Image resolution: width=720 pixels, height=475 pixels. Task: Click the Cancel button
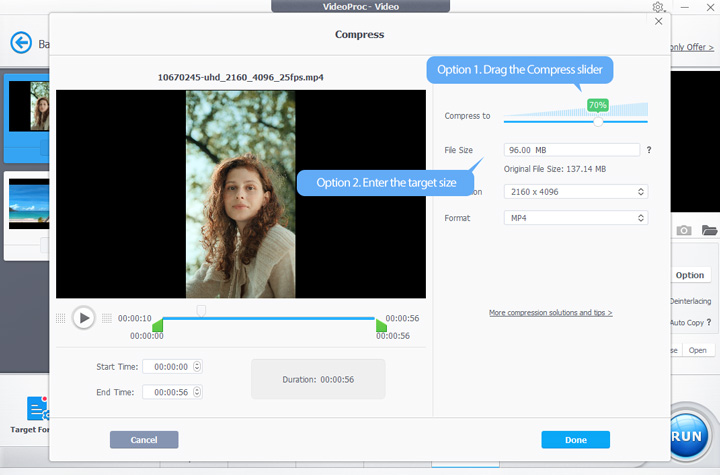[x=144, y=440]
